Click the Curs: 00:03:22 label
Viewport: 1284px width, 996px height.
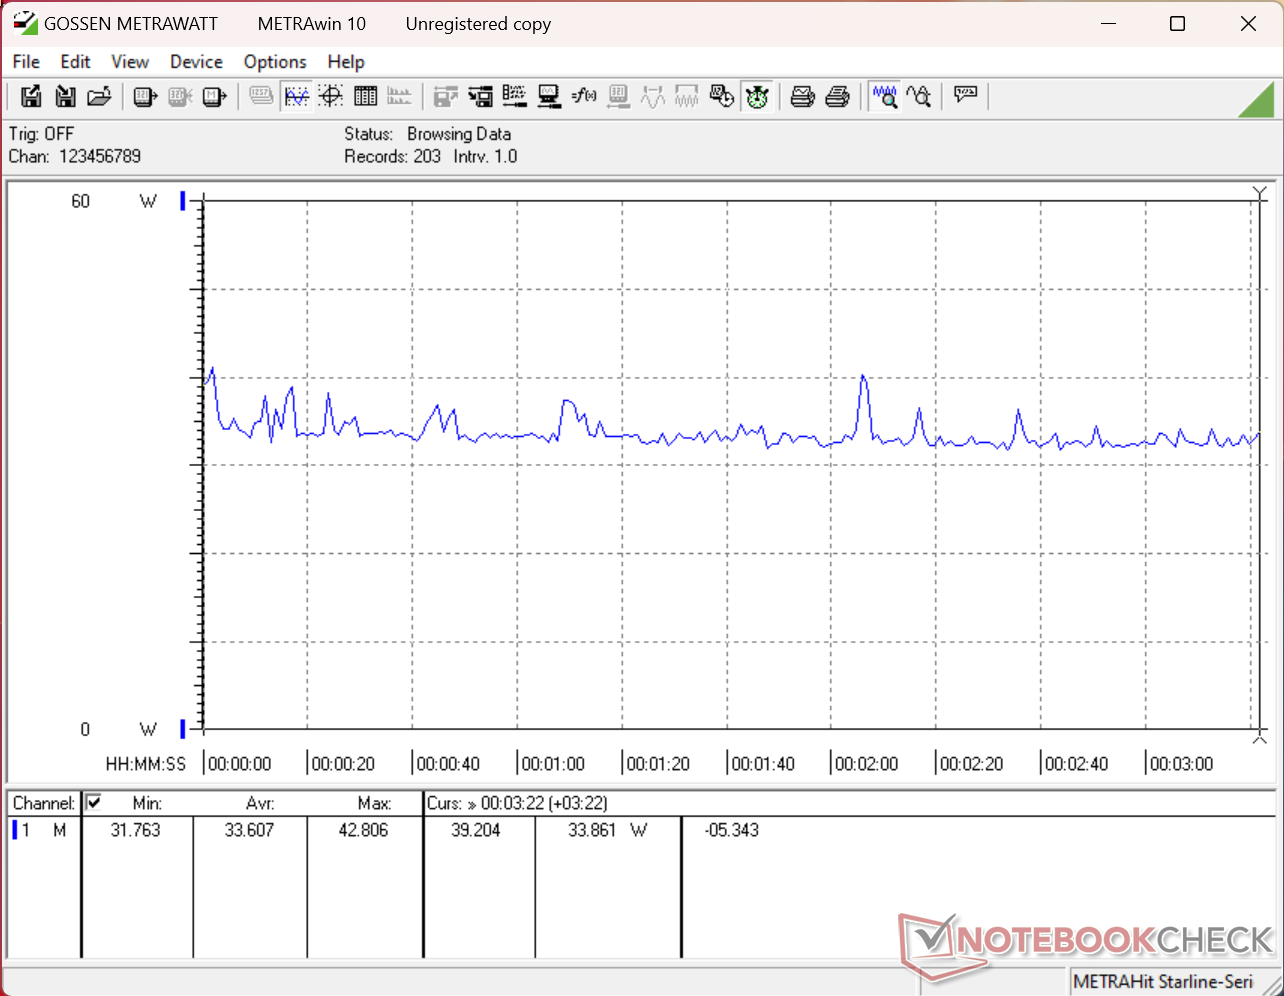tap(517, 803)
